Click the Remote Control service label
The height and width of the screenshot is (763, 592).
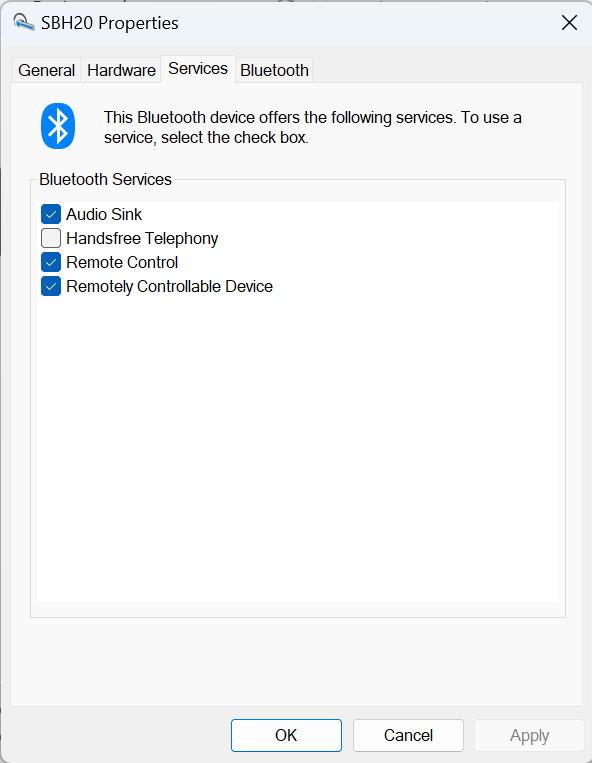122,262
